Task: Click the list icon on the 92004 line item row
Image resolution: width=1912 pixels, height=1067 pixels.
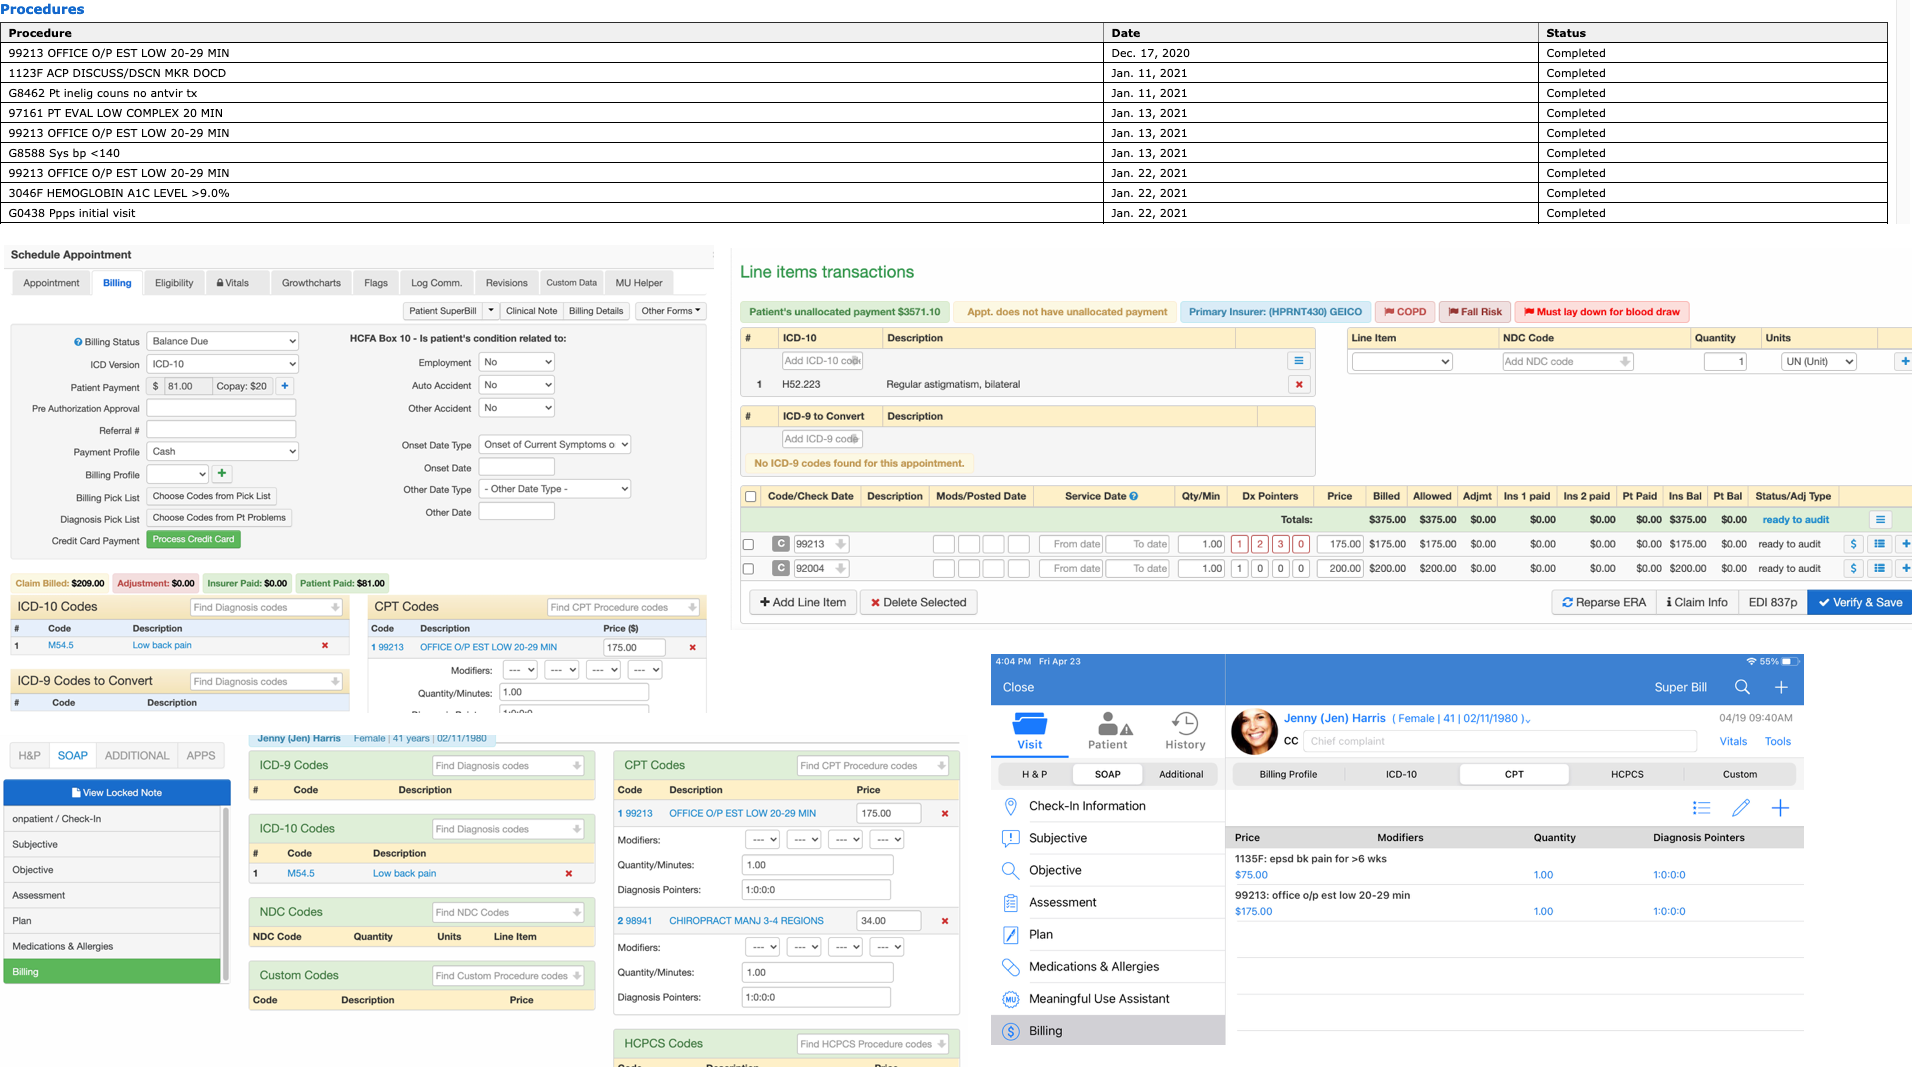Action: pyautogui.click(x=1880, y=568)
